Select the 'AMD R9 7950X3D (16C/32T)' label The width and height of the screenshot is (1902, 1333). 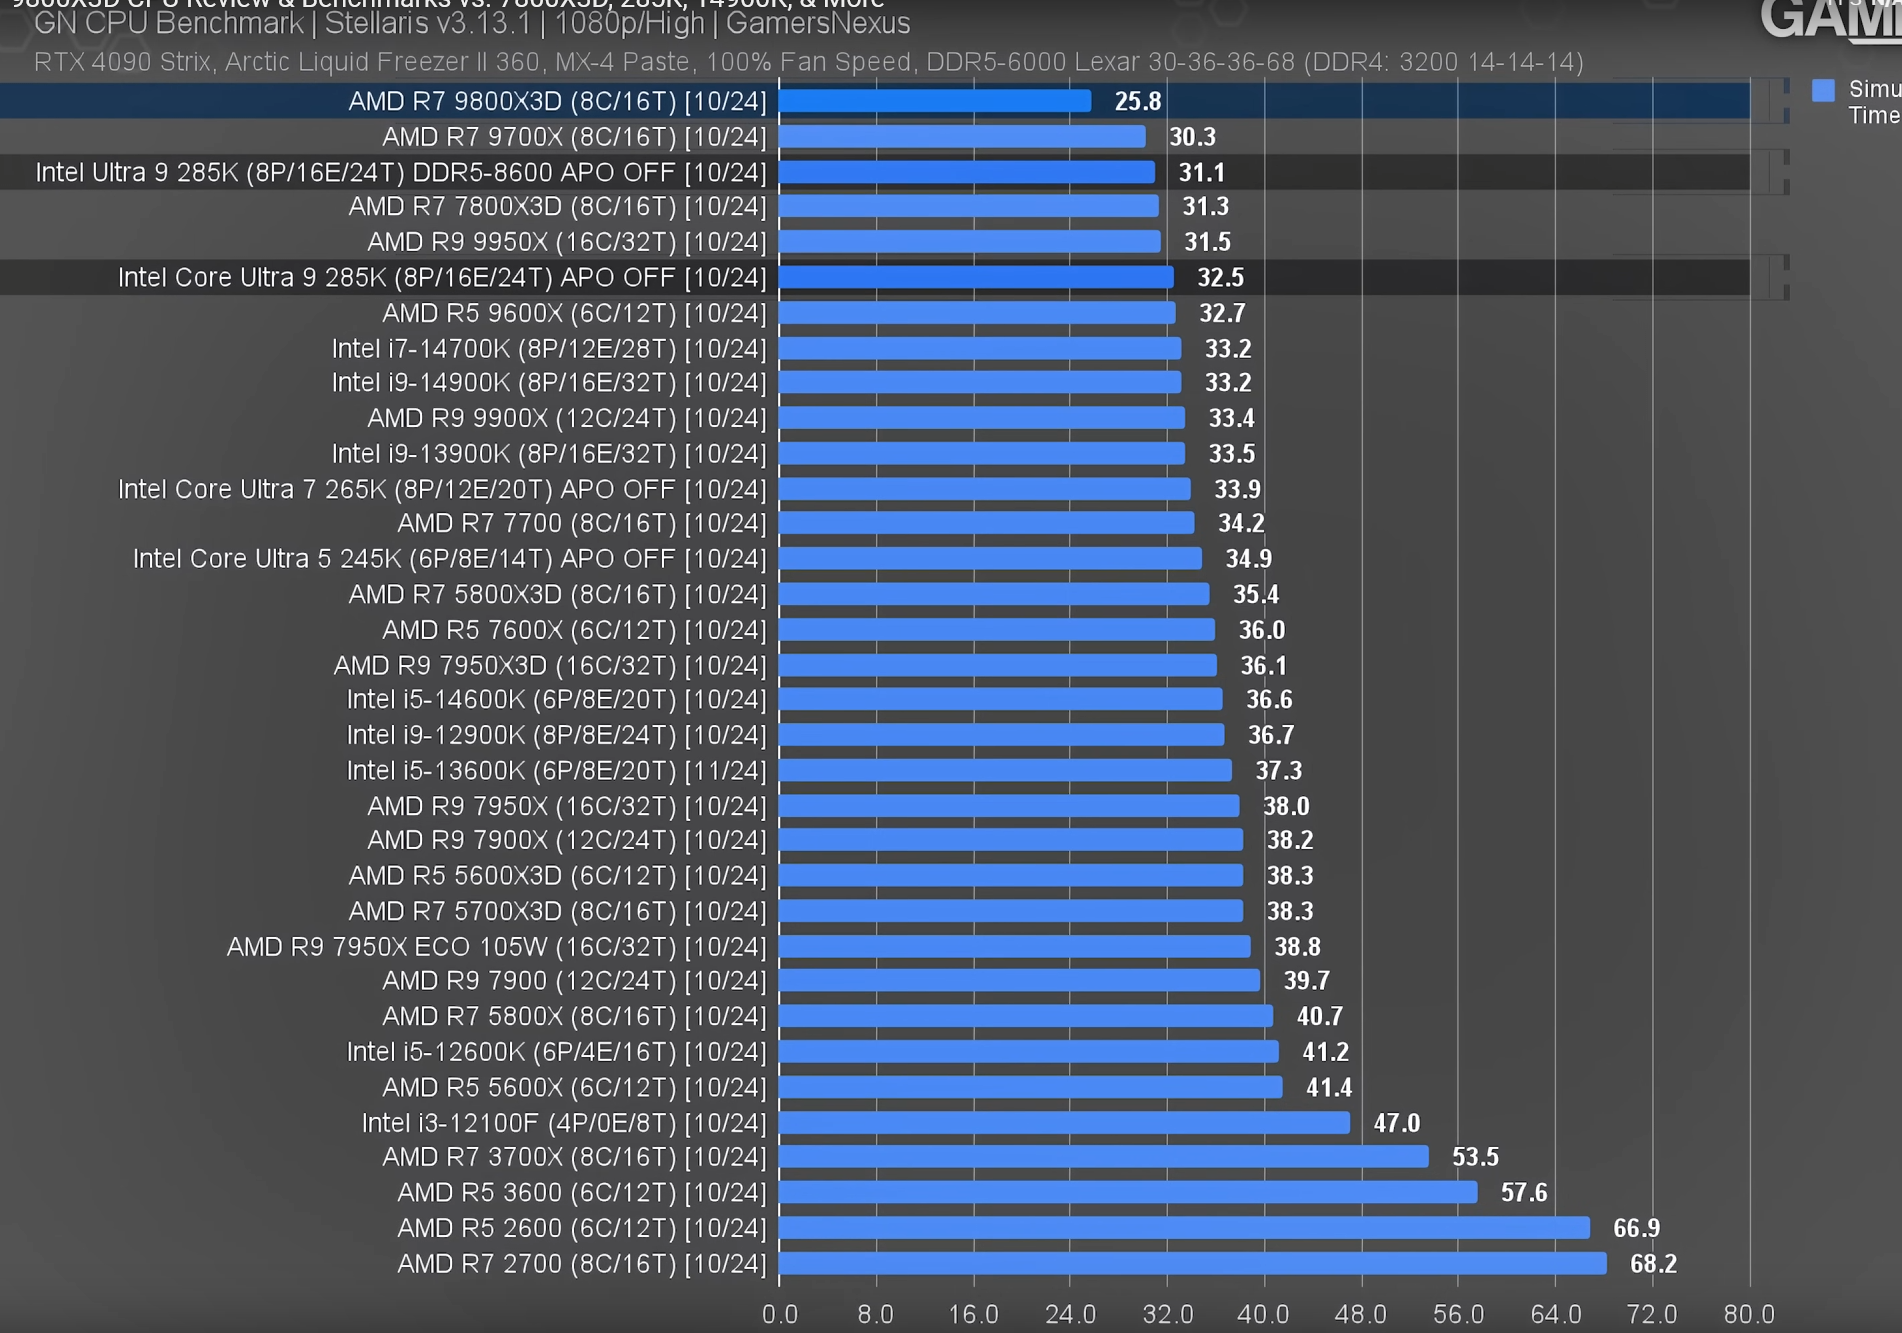pyautogui.click(x=550, y=666)
